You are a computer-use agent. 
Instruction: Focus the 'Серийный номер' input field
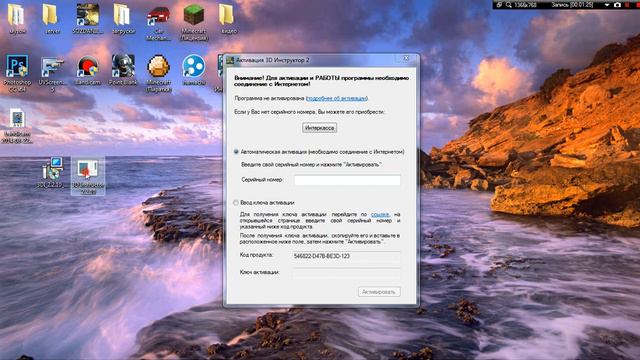(347, 180)
